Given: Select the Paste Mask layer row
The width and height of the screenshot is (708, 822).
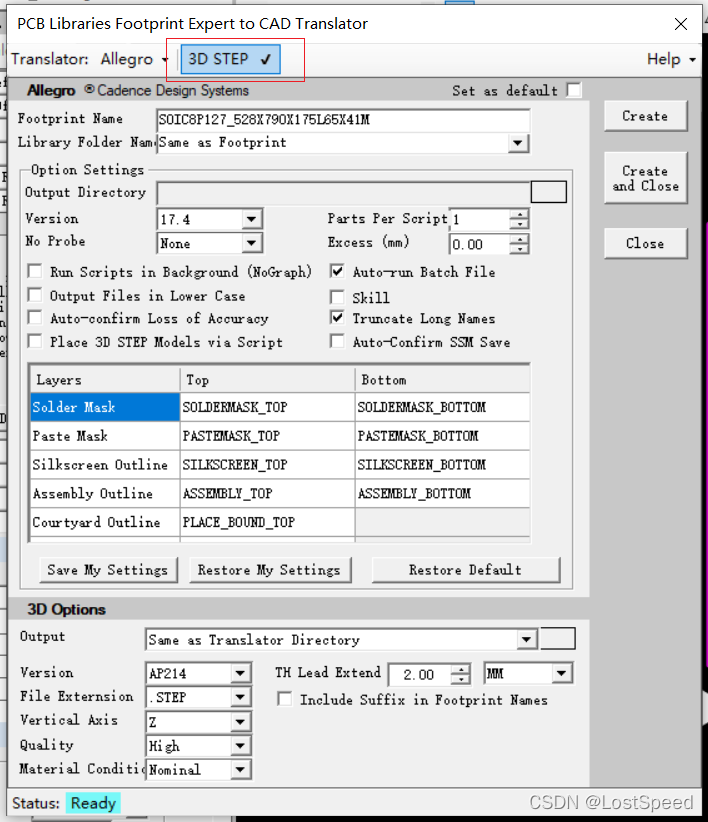Looking at the screenshot, I should pyautogui.click(x=105, y=436).
